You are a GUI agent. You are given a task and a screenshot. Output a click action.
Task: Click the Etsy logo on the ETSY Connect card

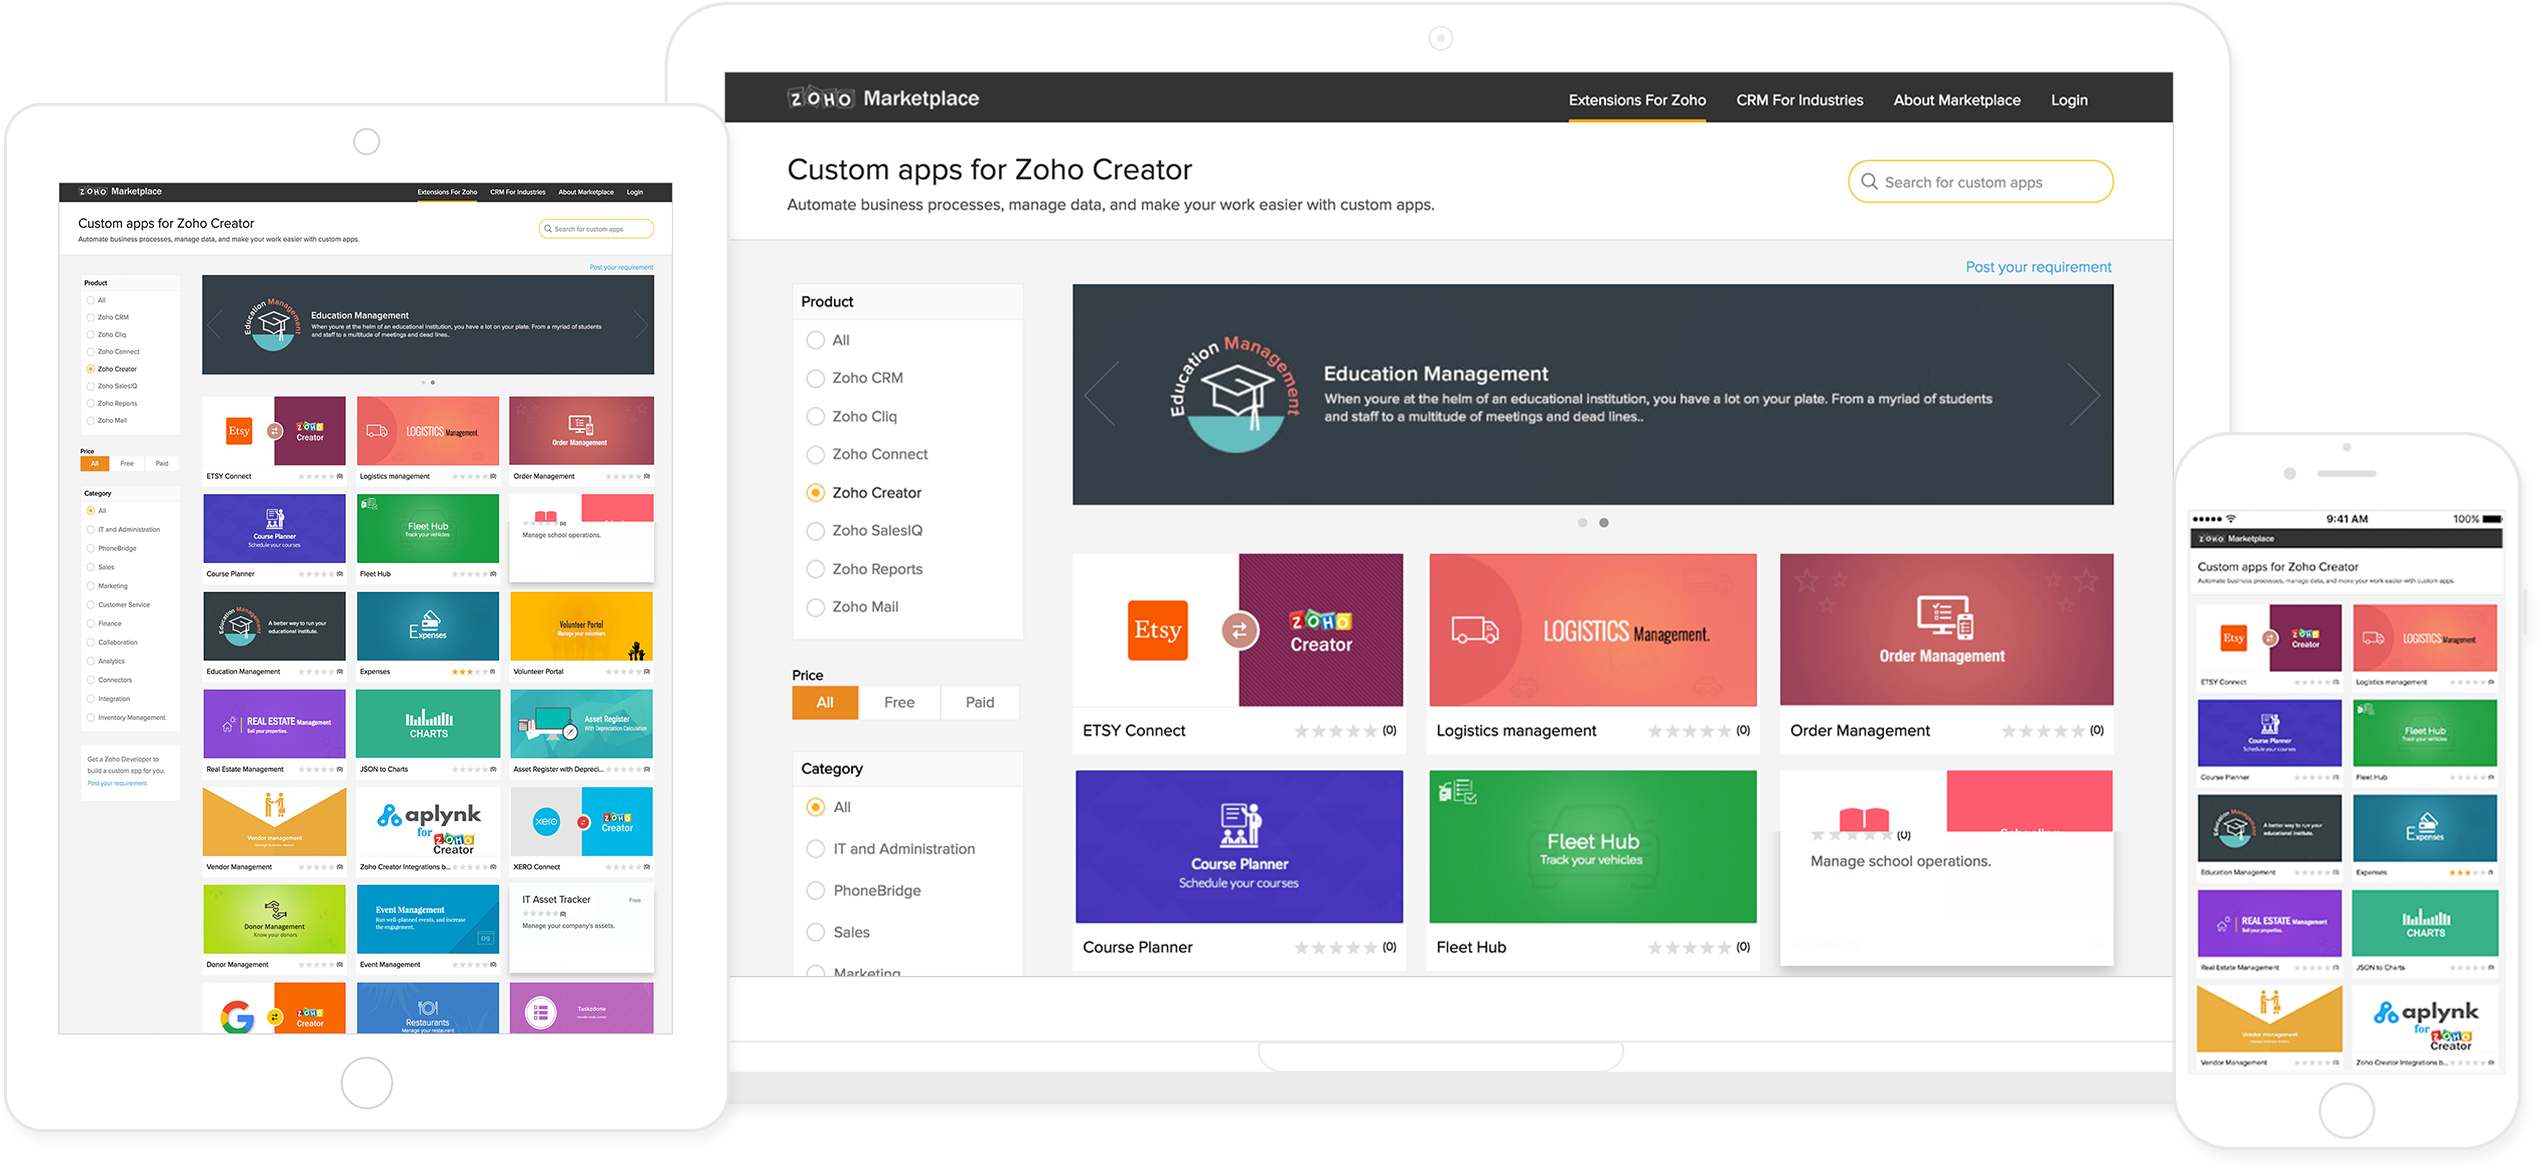[1157, 630]
